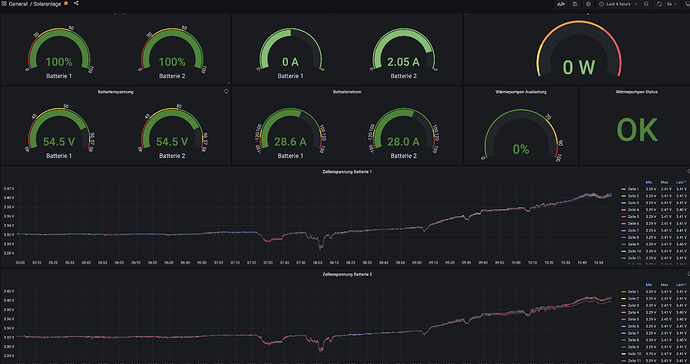Save dashboard using the disk icon
This screenshot has width=690, height=364.
tap(575, 4)
